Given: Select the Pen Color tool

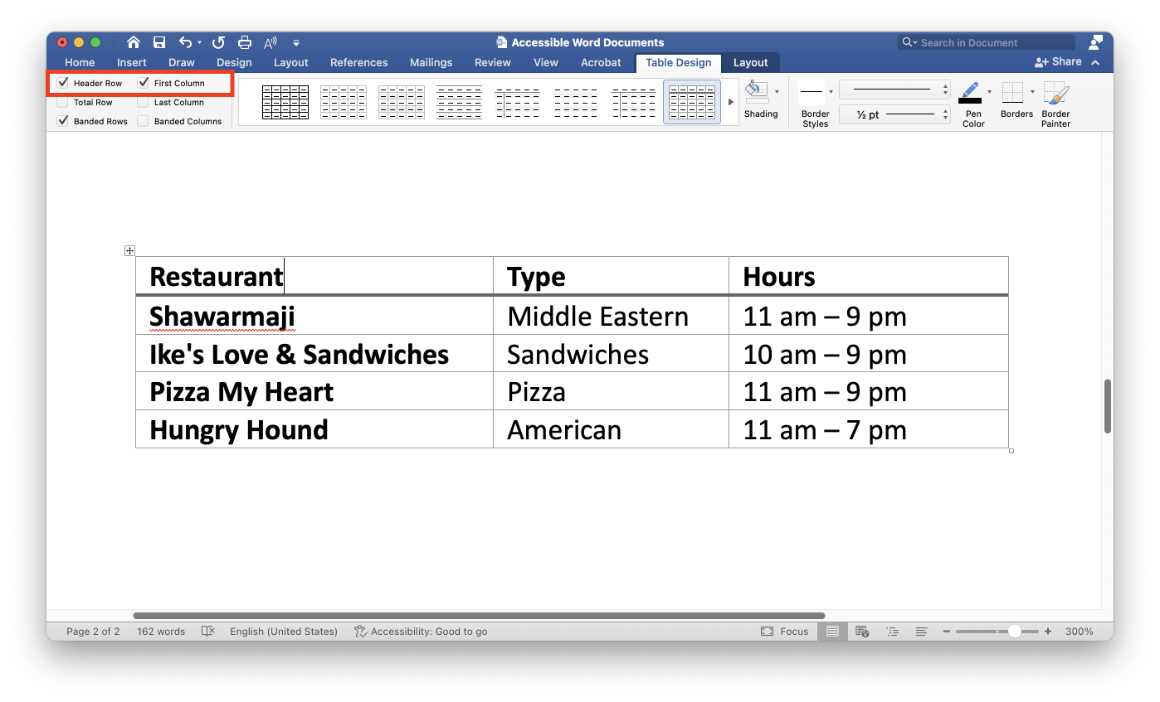Looking at the screenshot, I should tap(971, 93).
